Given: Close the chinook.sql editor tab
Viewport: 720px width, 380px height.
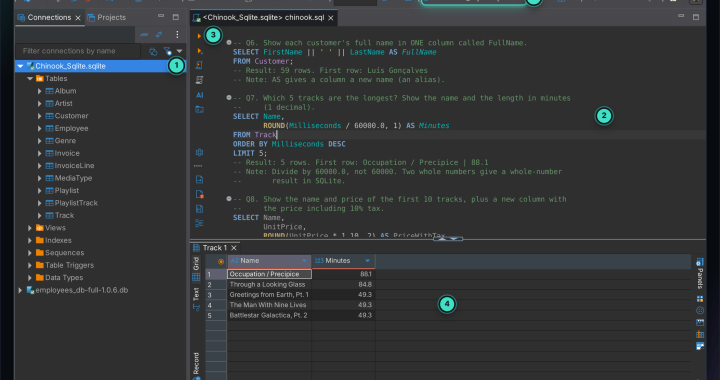Looking at the screenshot, I should [331, 18].
